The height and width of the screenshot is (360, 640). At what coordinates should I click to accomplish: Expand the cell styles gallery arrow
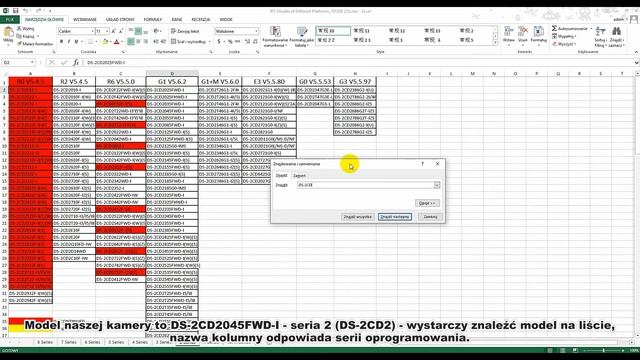[x=496, y=42]
